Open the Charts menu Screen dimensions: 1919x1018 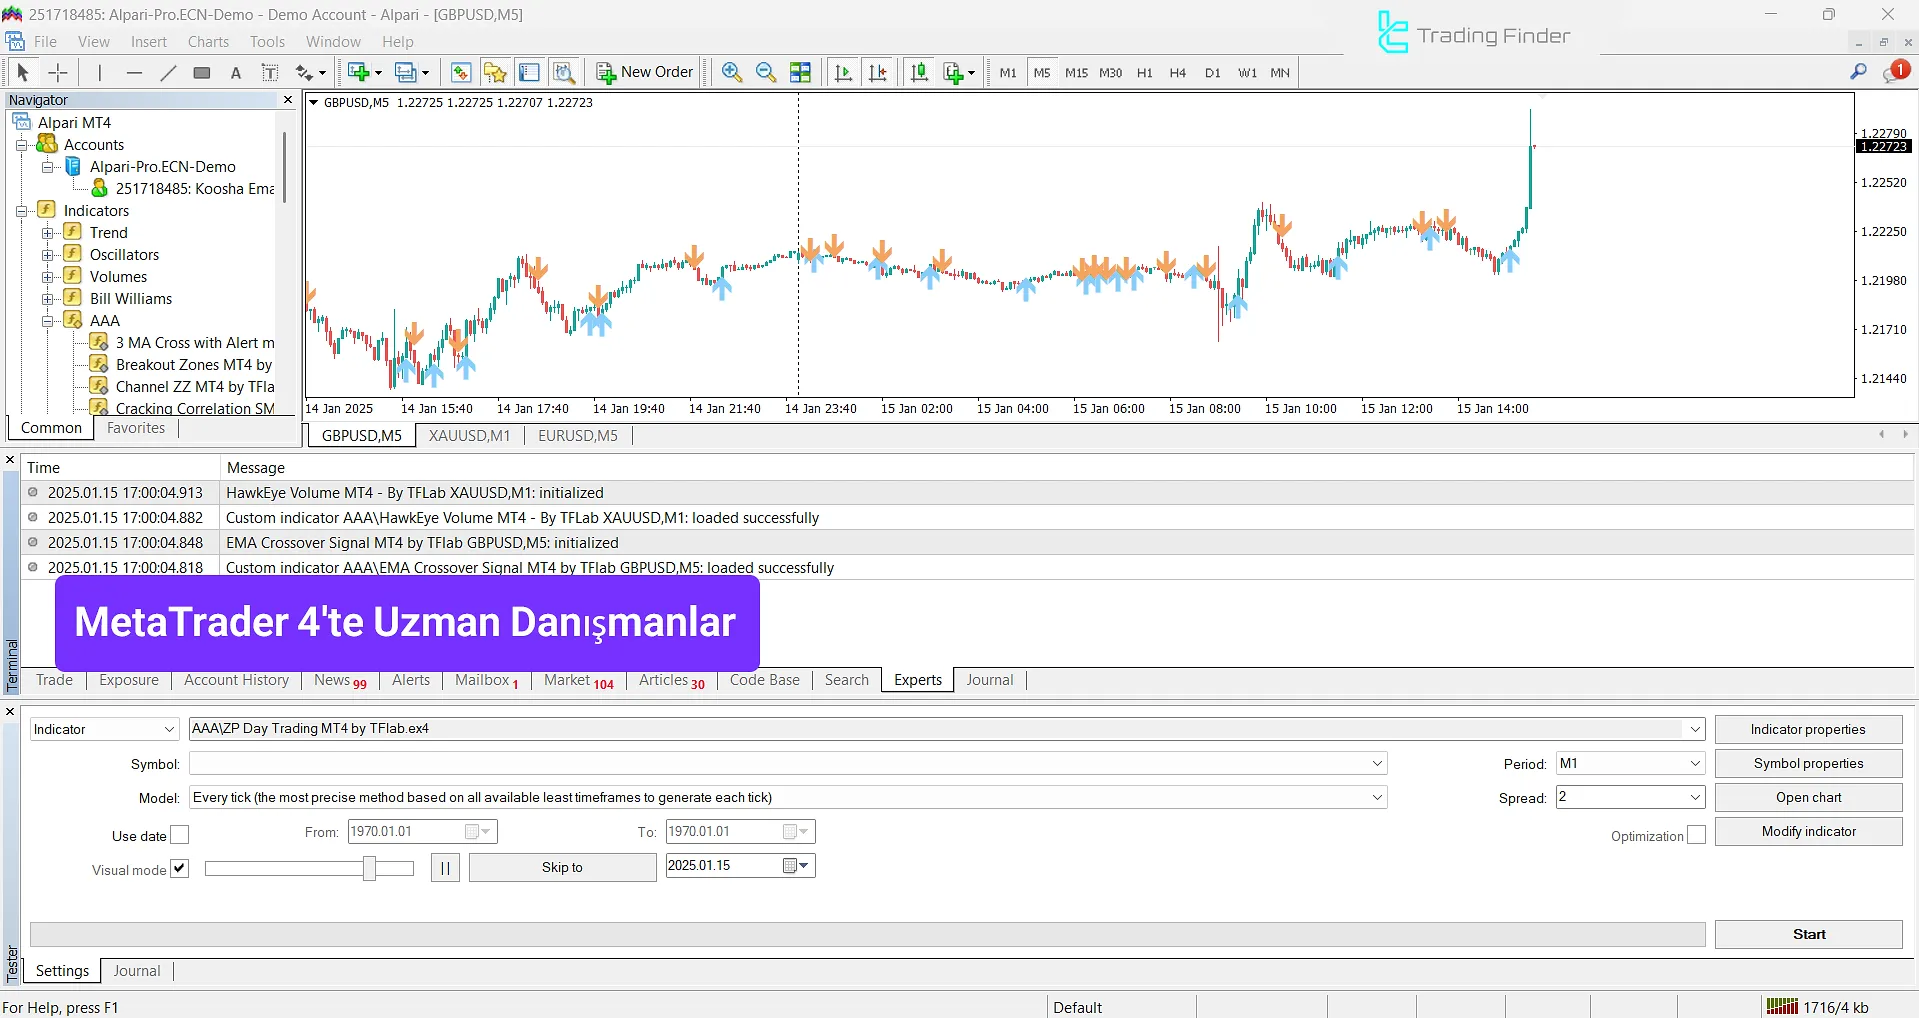click(208, 42)
